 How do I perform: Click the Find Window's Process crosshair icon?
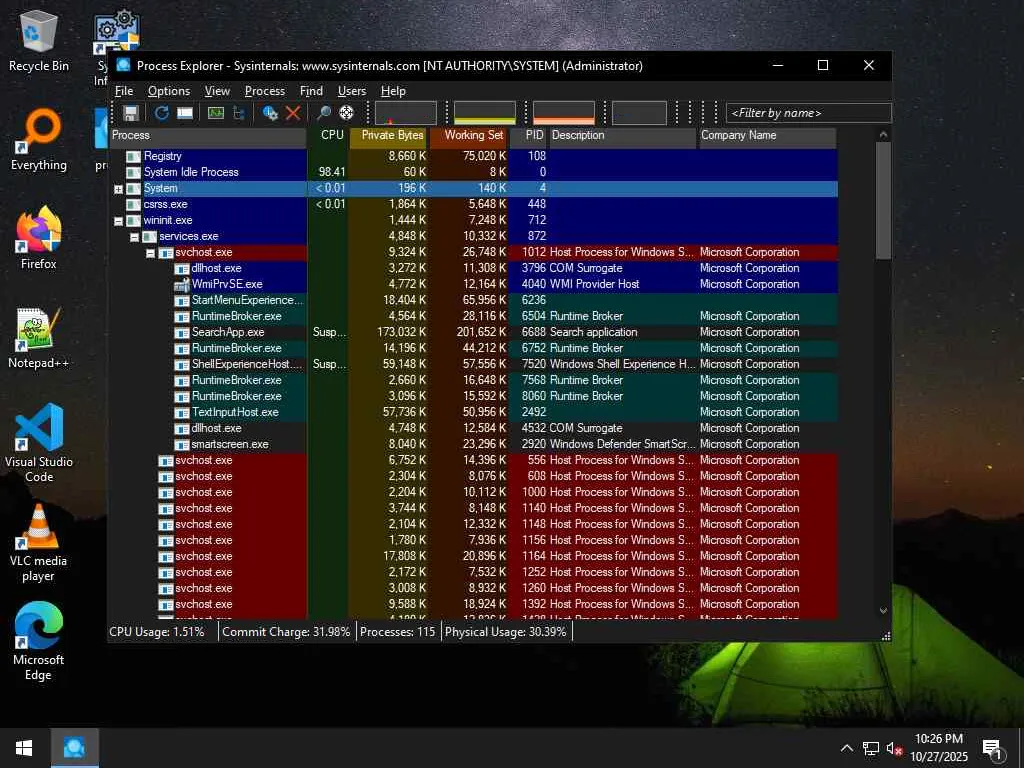coord(347,113)
